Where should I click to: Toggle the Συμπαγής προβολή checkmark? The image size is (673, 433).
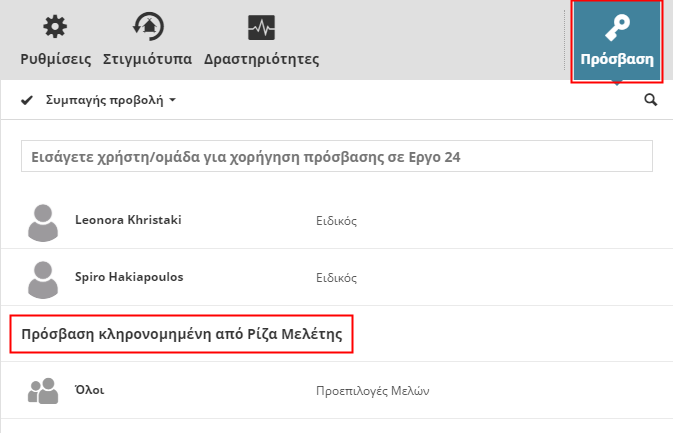27,100
